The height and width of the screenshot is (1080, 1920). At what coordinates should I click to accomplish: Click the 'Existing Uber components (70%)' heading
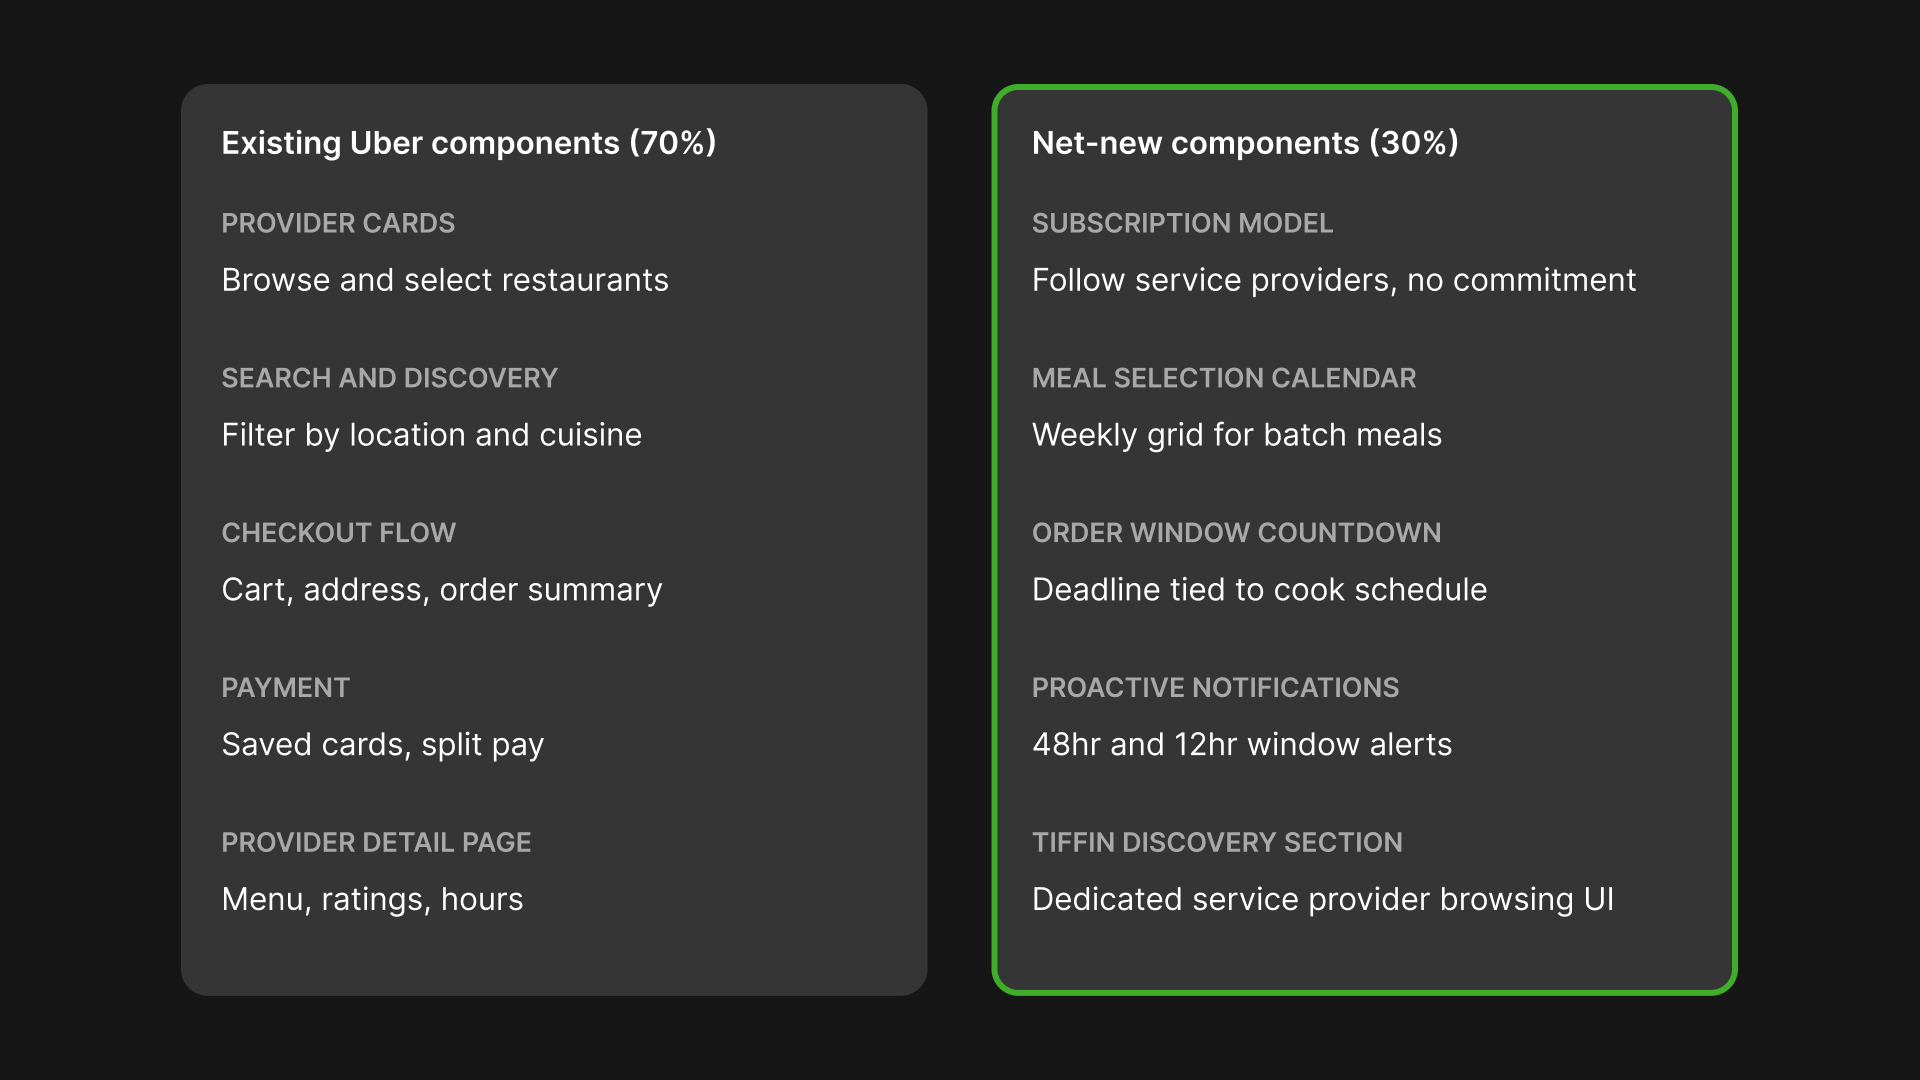469,143
